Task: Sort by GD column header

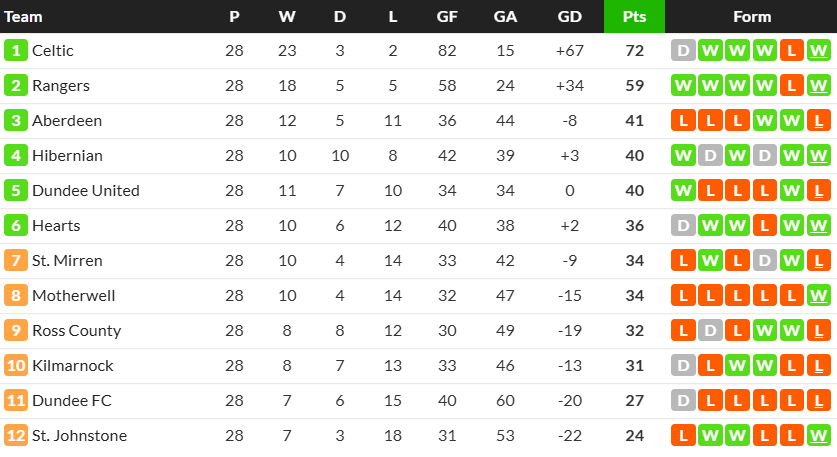Action: (570, 17)
